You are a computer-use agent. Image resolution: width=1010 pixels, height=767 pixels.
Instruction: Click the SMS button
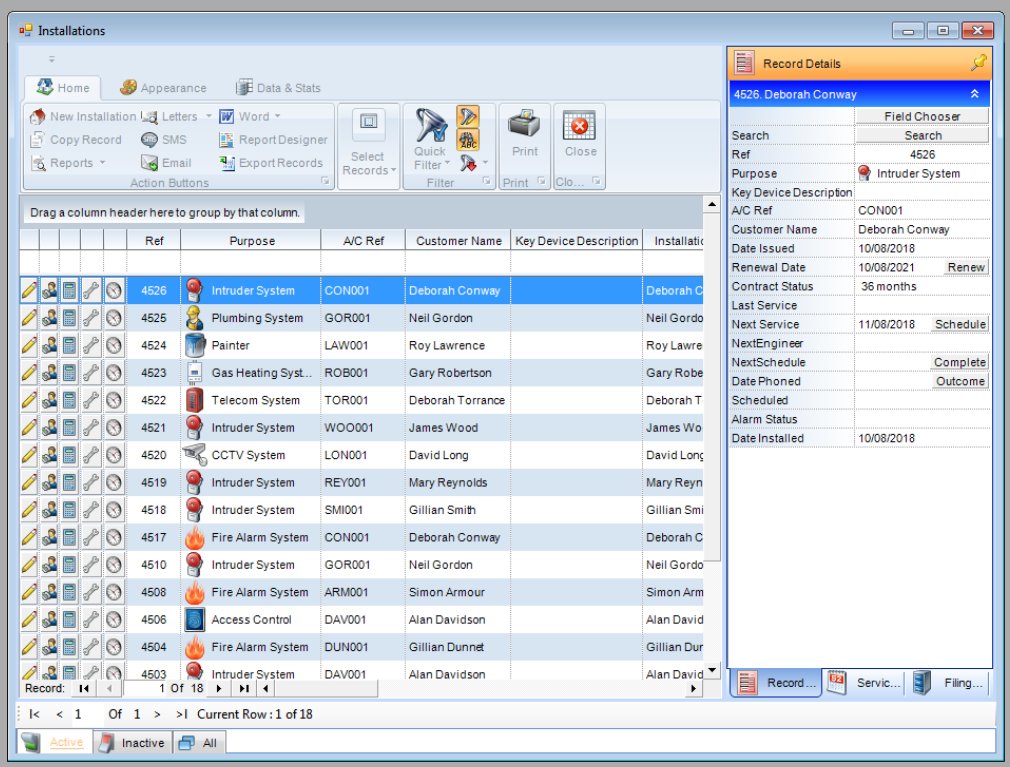(164, 140)
